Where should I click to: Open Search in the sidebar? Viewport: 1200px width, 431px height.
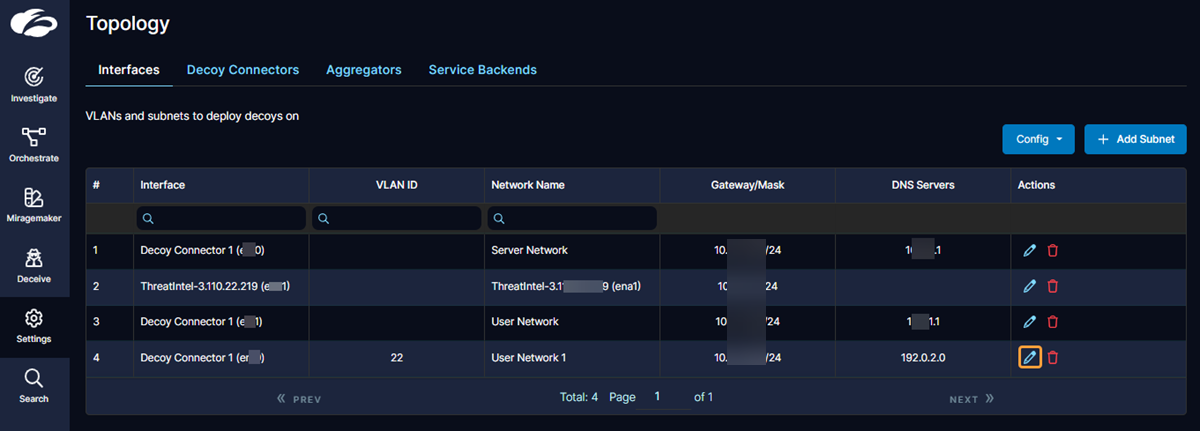33,385
